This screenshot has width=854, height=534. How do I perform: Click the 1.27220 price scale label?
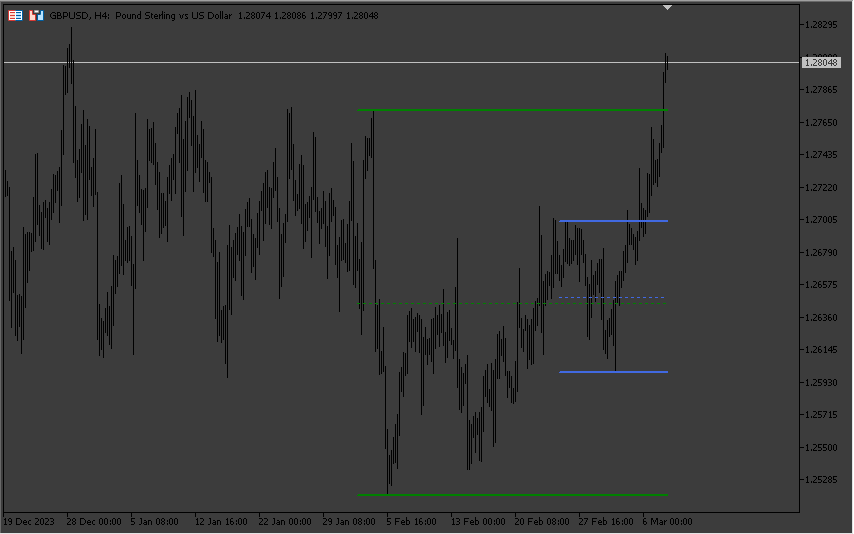click(x=821, y=187)
